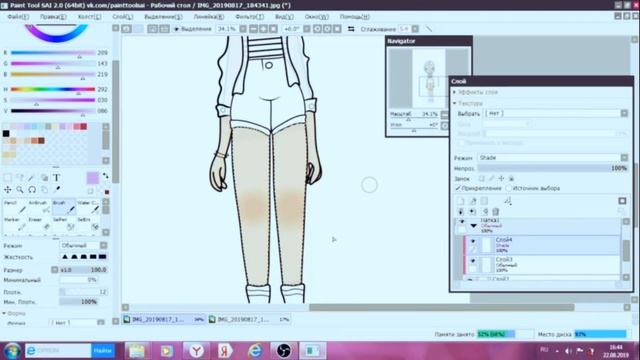Click the Найти search button in taskbar
640x360 pixels.
pos(102,350)
